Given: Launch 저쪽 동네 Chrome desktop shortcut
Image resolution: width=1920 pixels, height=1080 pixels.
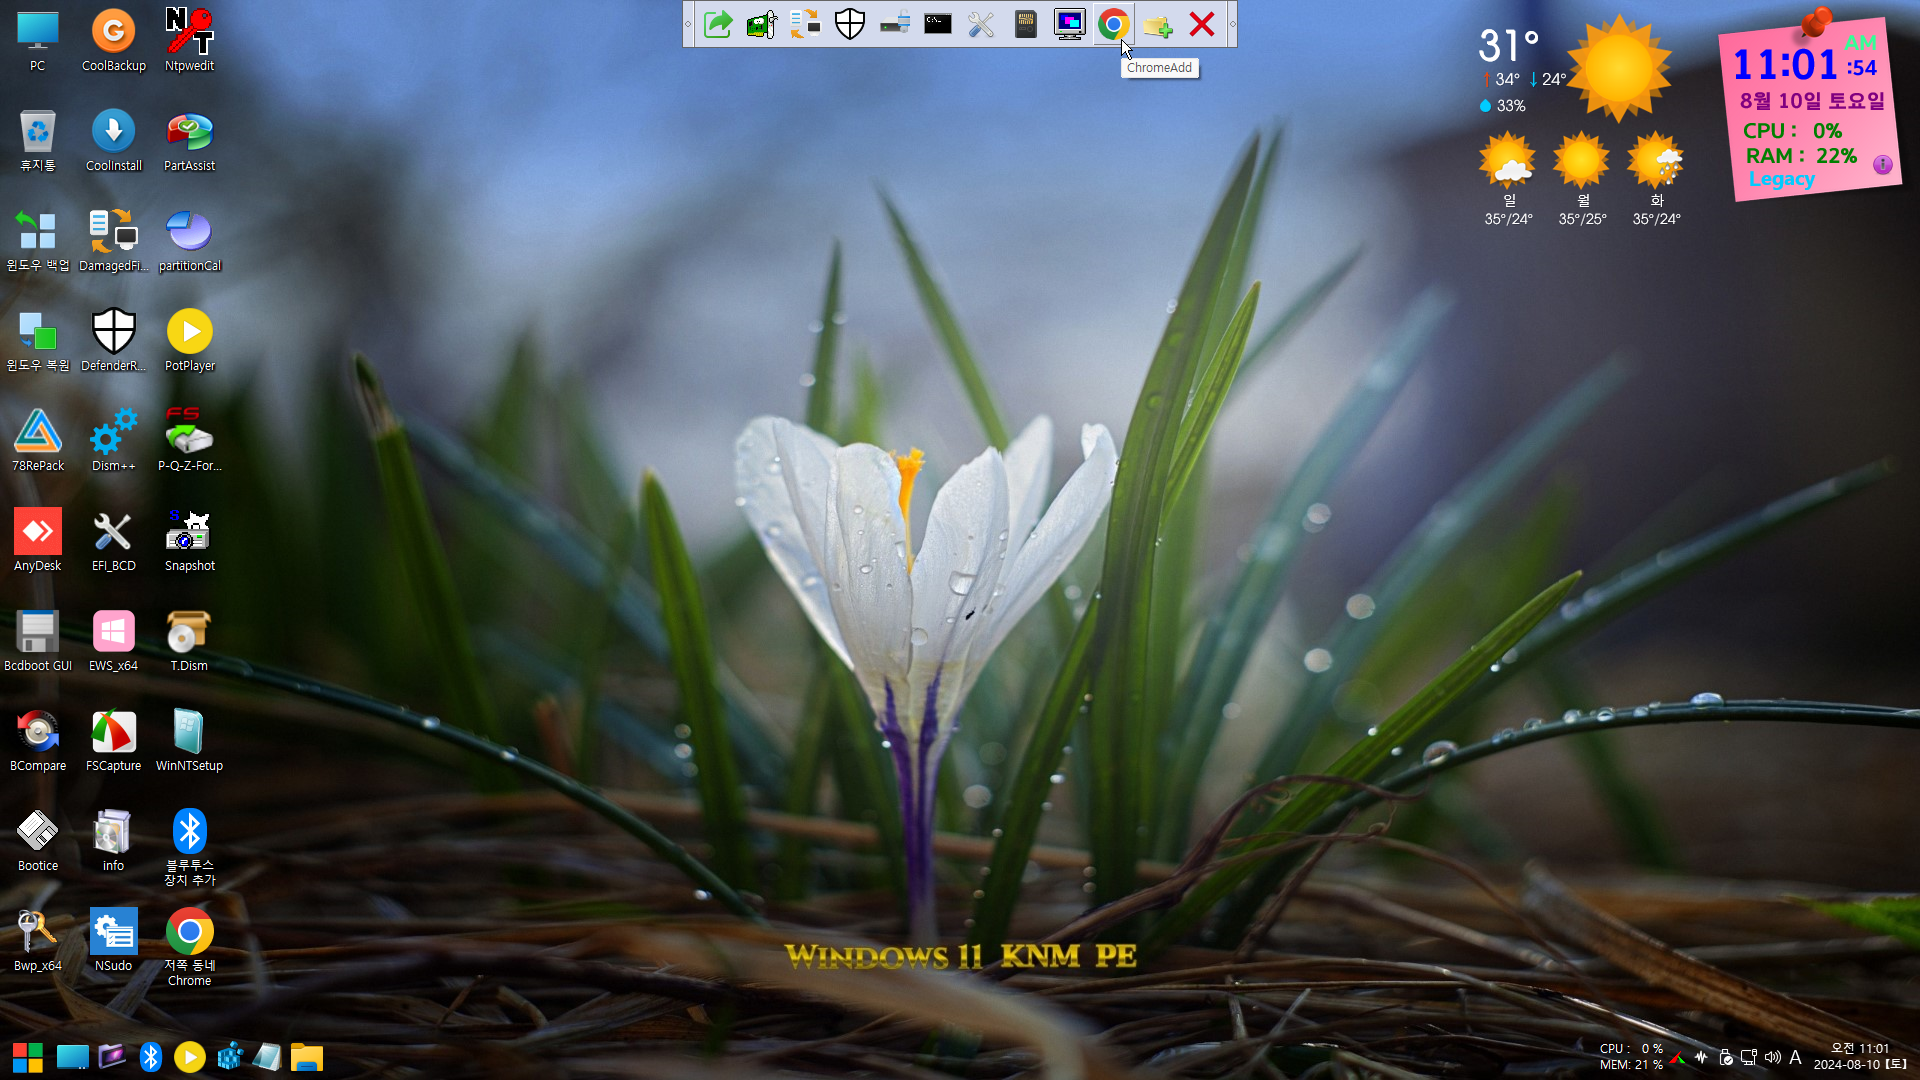Looking at the screenshot, I should [x=190, y=947].
